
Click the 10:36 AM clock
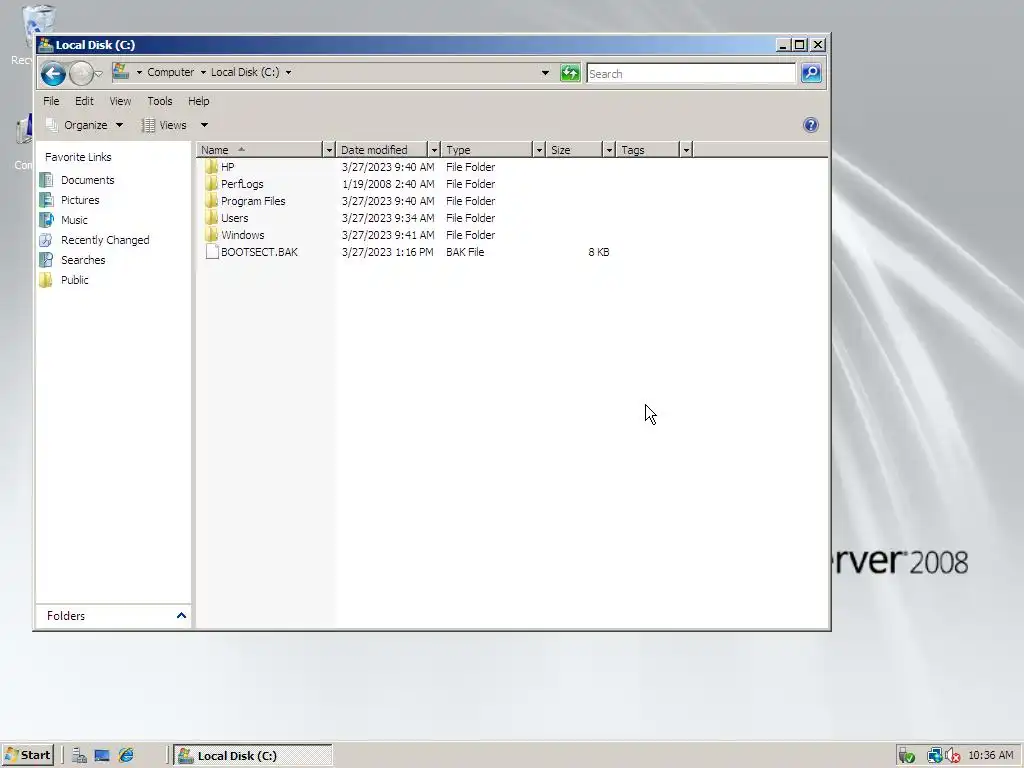[x=991, y=756]
